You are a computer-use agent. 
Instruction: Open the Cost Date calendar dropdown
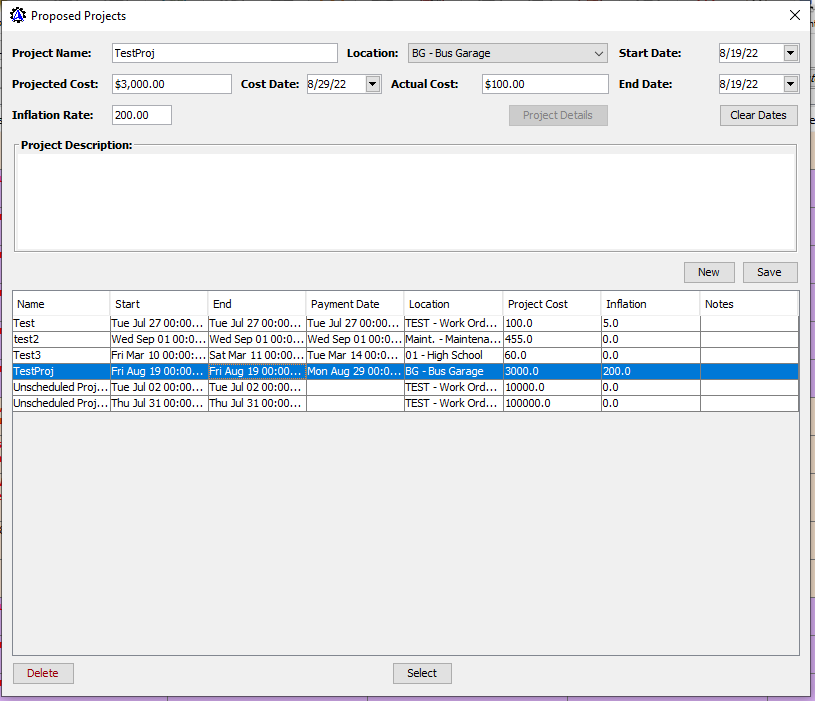(x=373, y=84)
